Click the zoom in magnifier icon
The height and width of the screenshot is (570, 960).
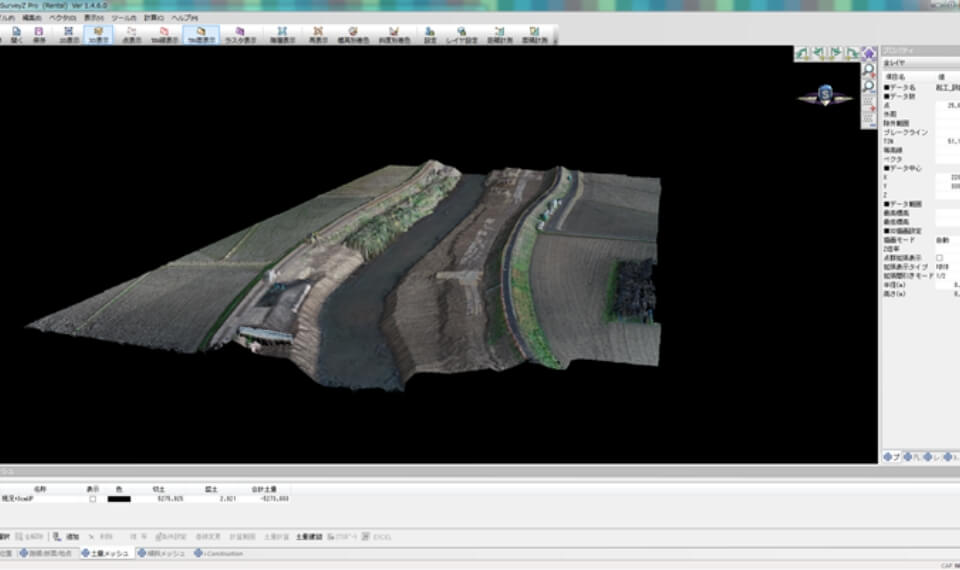click(868, 70)
